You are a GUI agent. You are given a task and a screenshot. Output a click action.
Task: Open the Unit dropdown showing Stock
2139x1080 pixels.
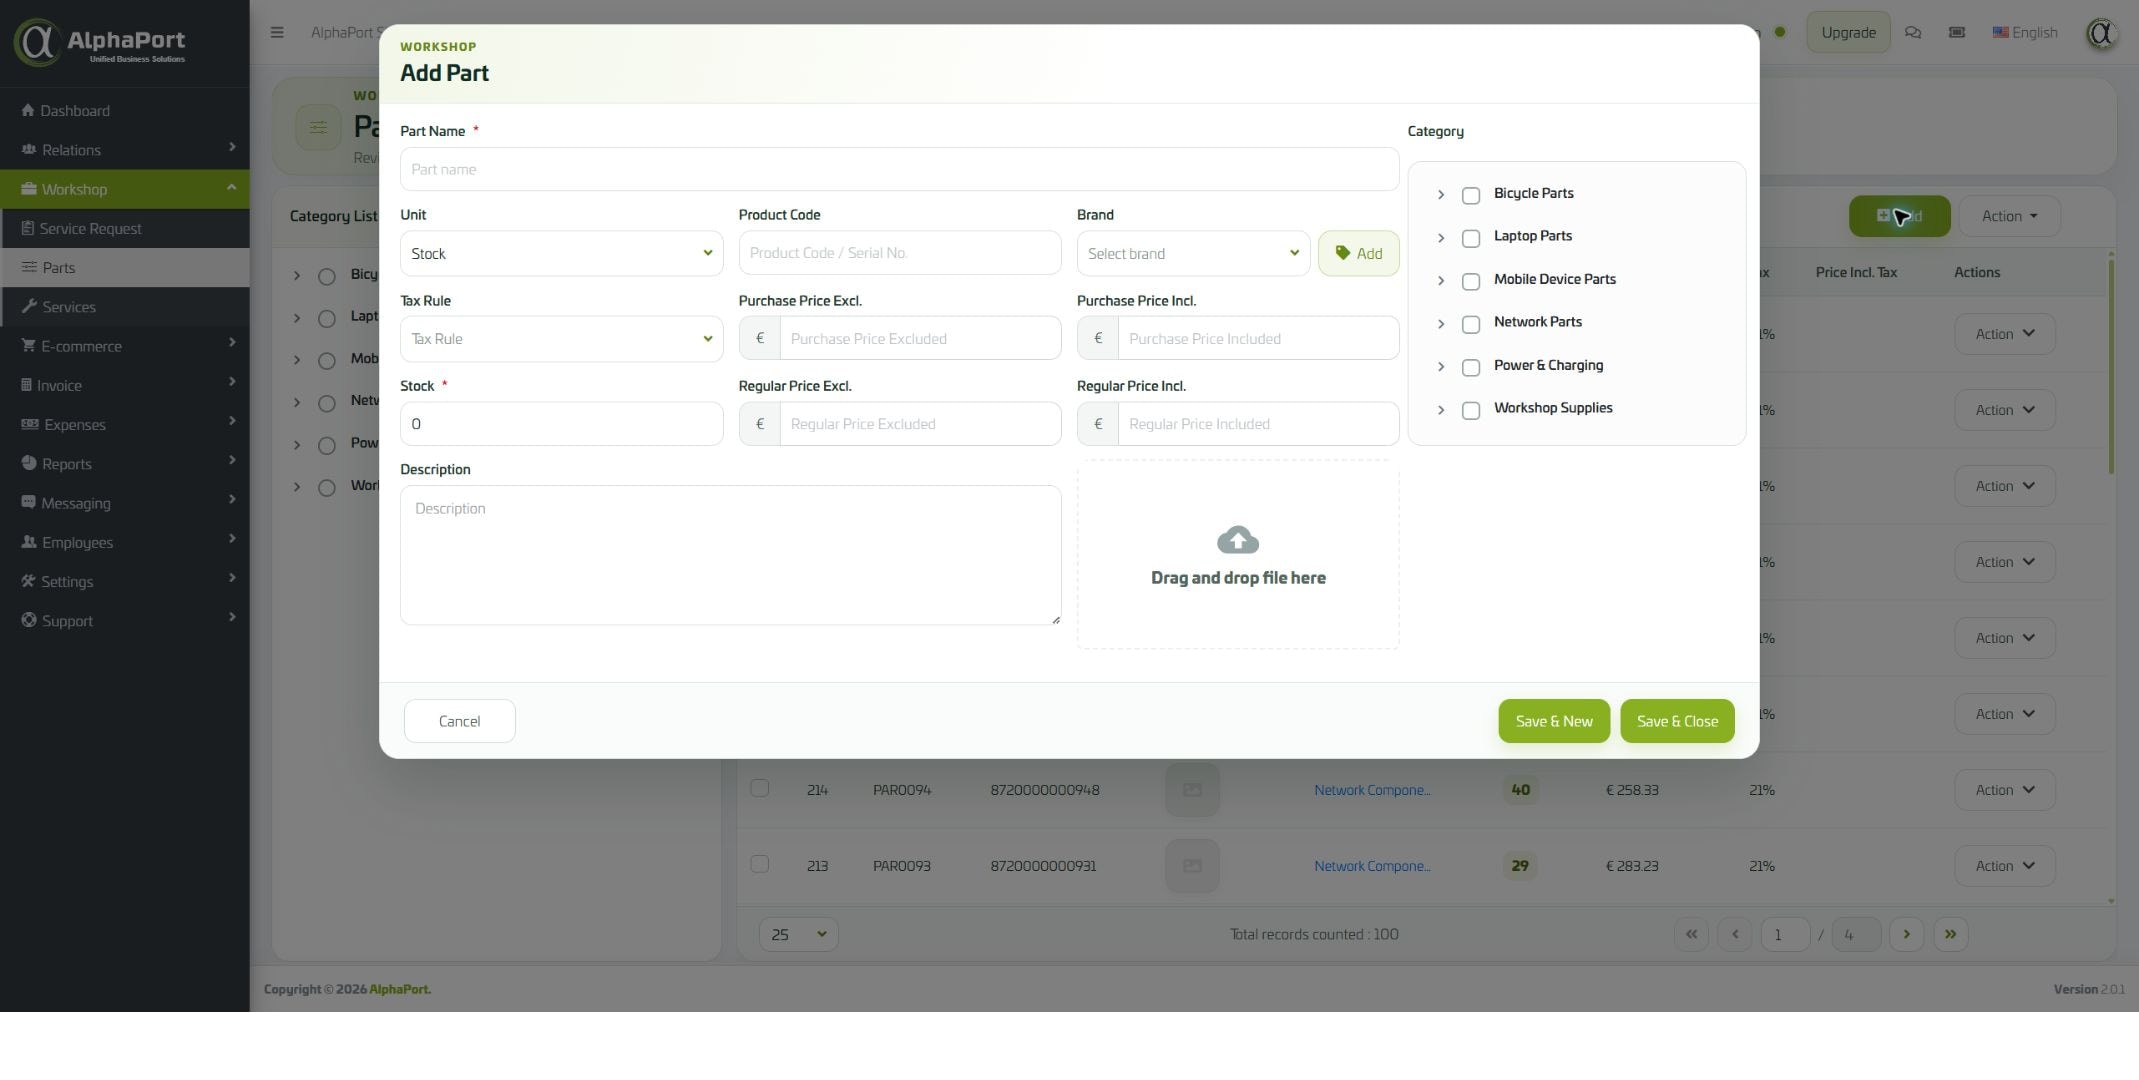561,253
